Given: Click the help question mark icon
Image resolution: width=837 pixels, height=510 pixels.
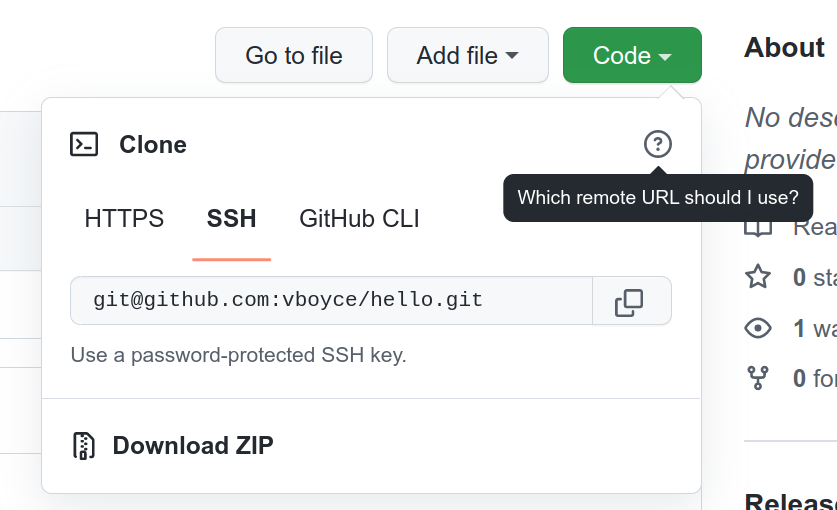Looking at the screenshot, I should 658,144.
